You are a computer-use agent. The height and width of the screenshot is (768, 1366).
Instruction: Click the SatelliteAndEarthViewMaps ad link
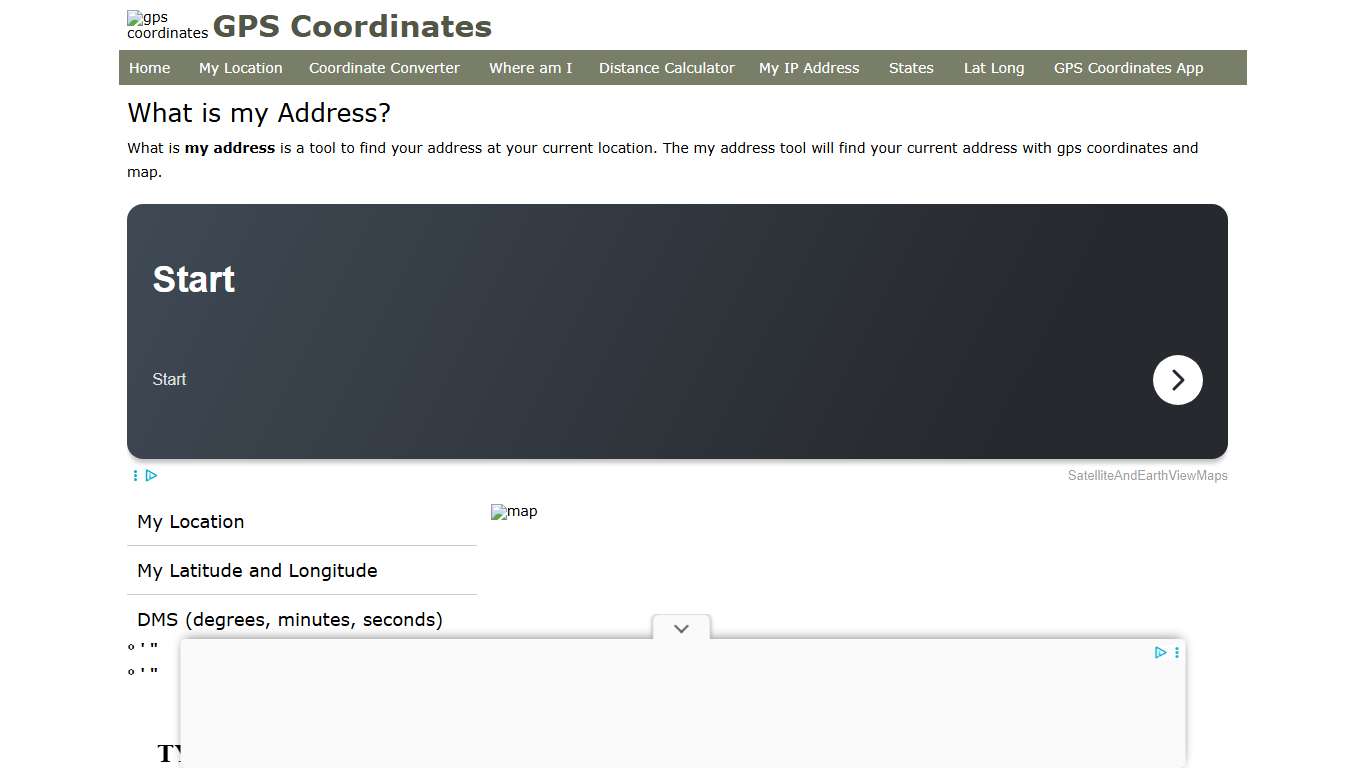tap(1147, 476)
